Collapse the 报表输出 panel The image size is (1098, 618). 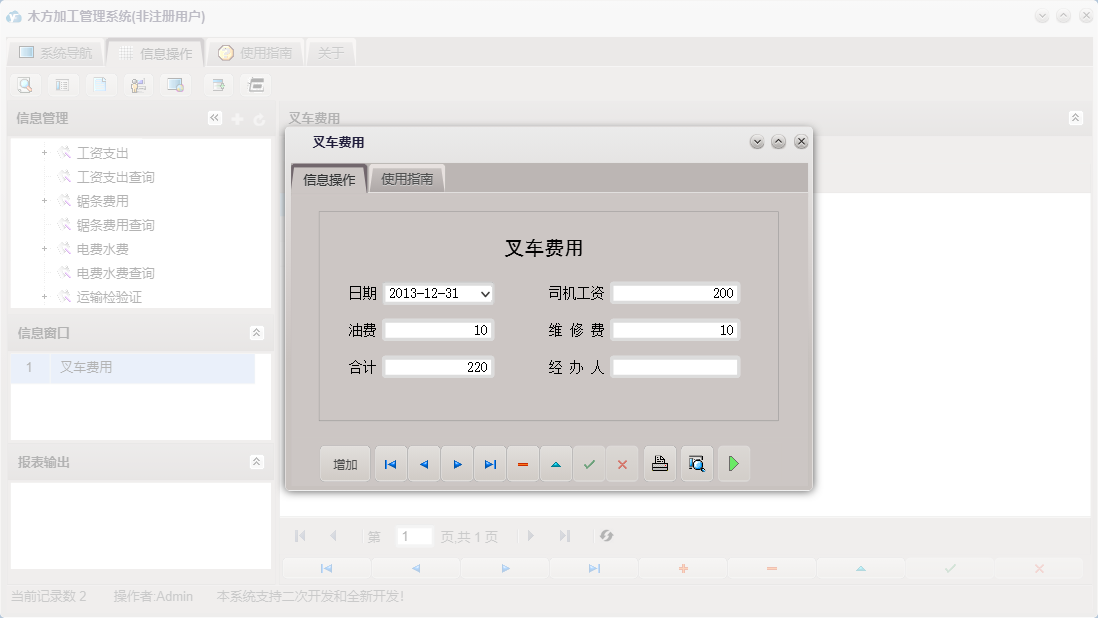pyautogui.click(x=257, y=463)
